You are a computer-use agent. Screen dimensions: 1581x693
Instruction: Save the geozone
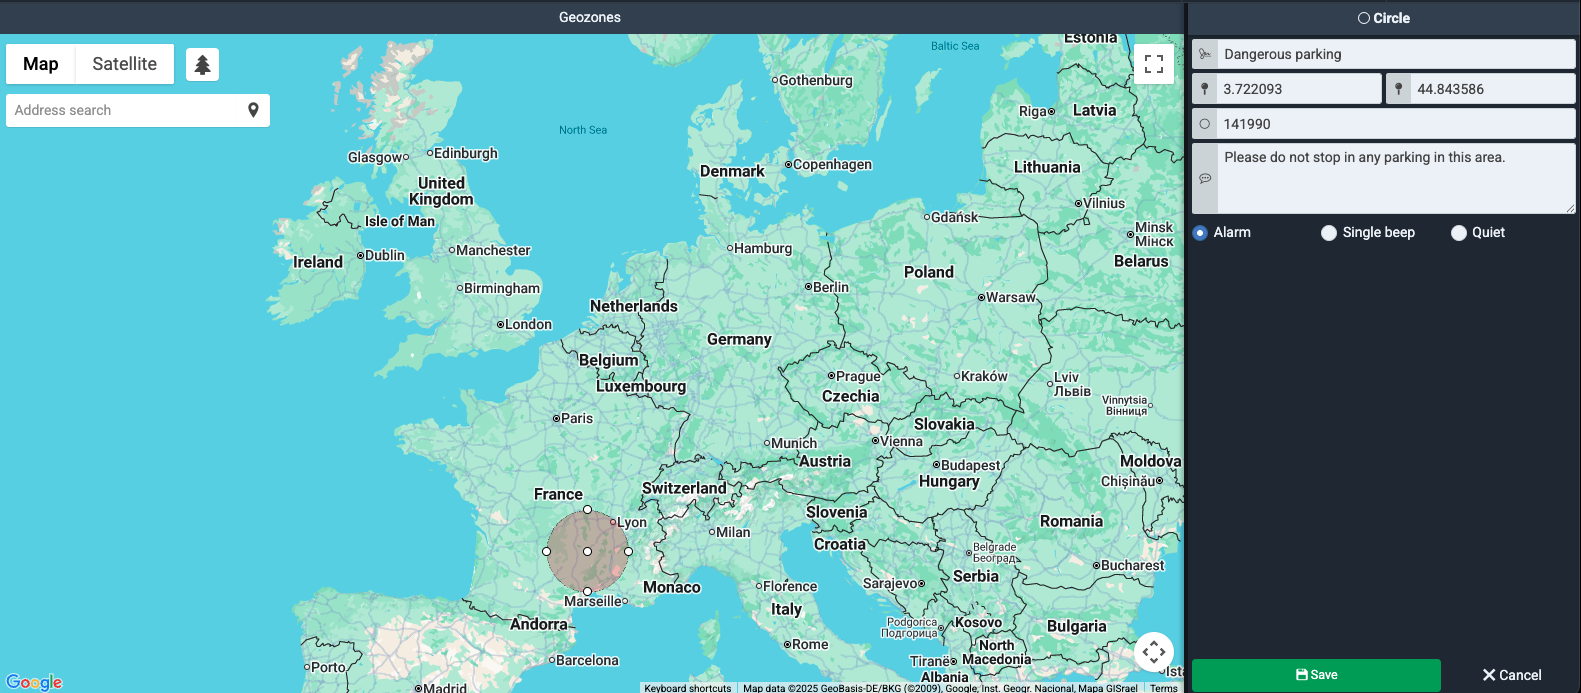click(1315, 675)
